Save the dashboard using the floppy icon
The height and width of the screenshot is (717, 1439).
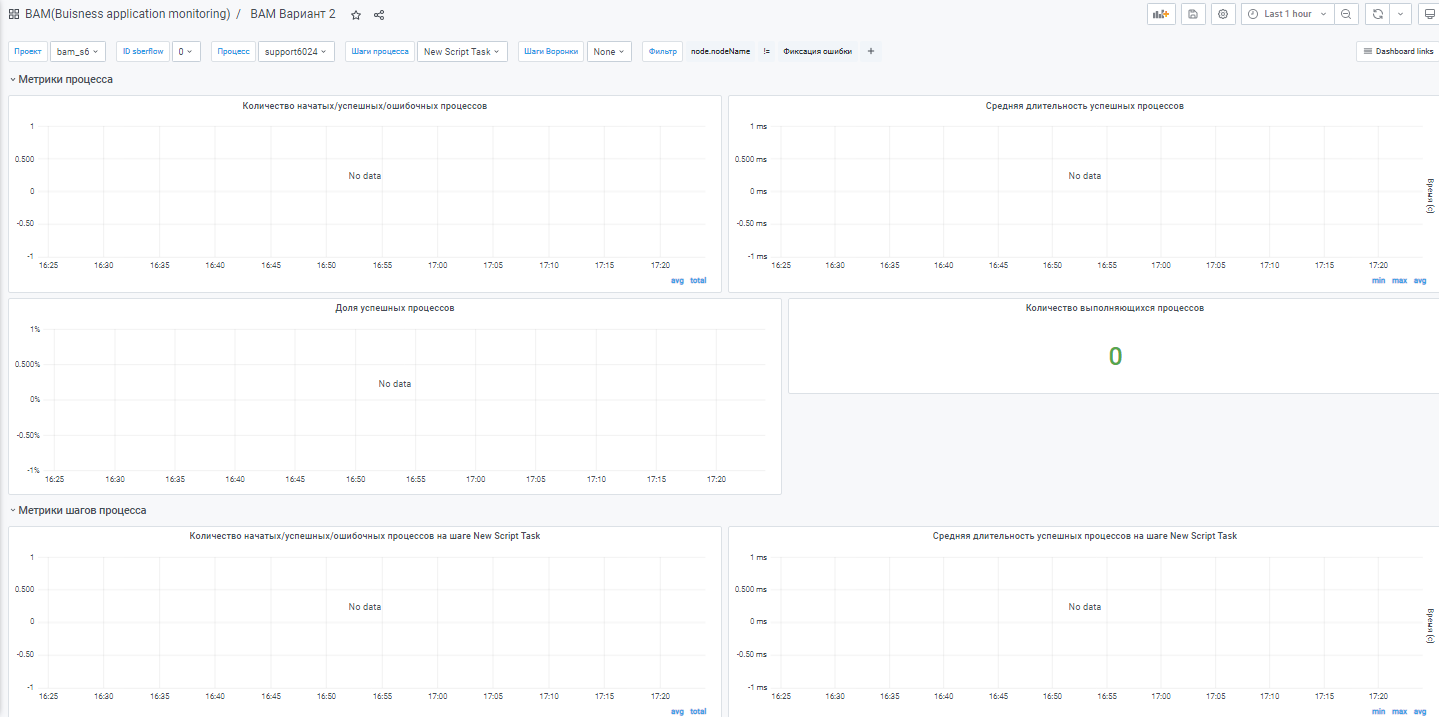pyautogui.click(x=1193, y=14)
